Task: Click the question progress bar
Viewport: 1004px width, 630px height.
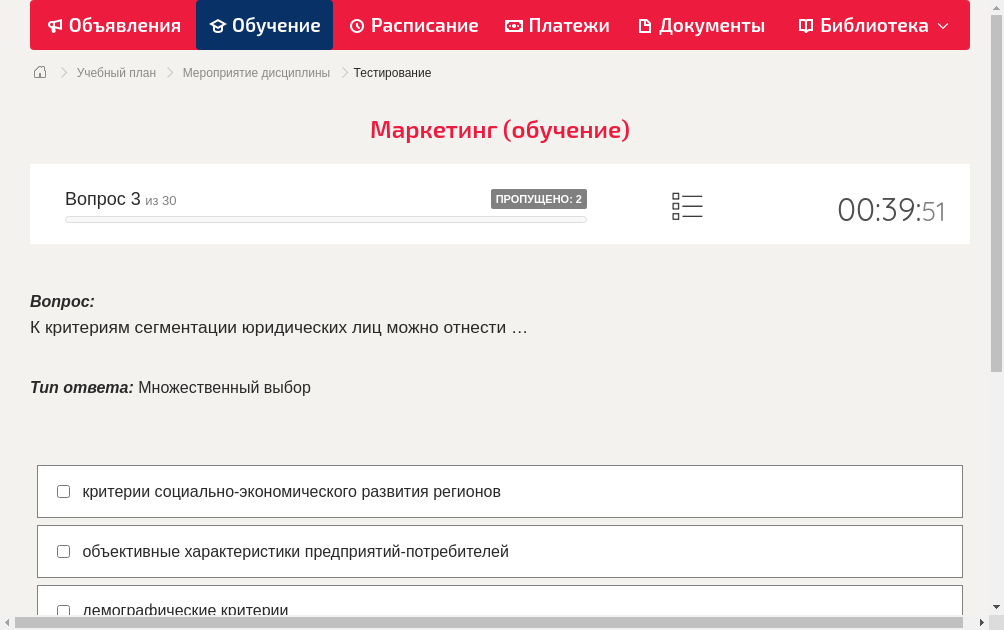Action: pos(325,219)
